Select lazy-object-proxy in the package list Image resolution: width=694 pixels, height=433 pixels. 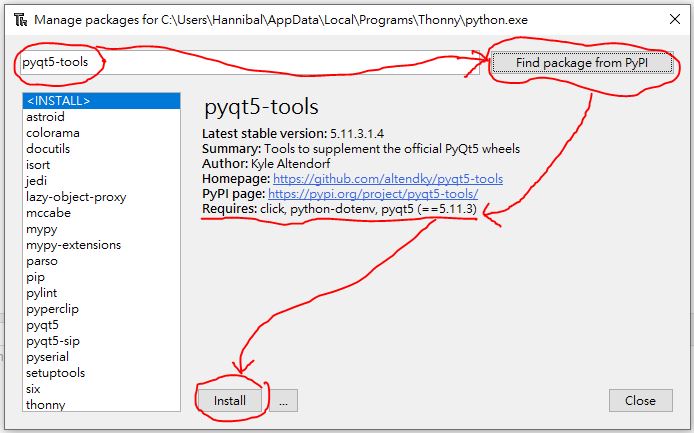[x=101, y=197]
